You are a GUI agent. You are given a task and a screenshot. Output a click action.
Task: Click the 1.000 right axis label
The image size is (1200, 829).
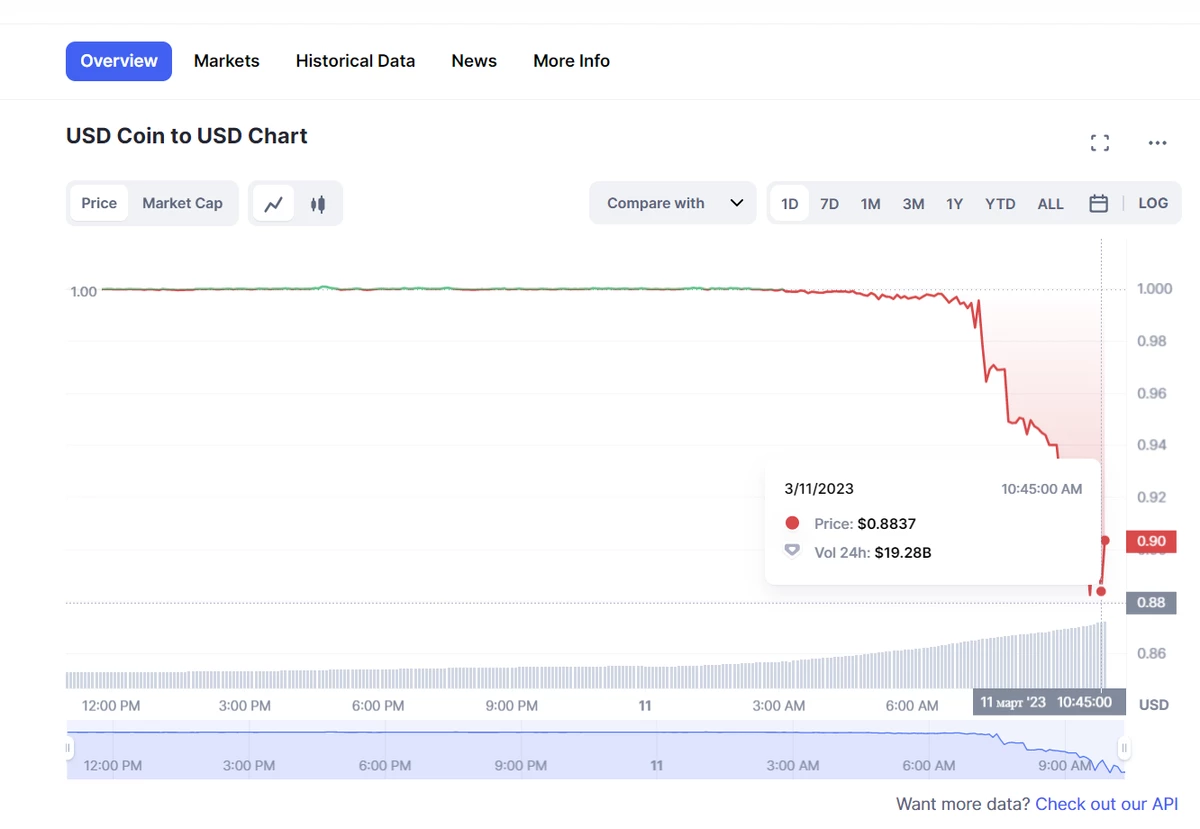[x=1154, y=289]
